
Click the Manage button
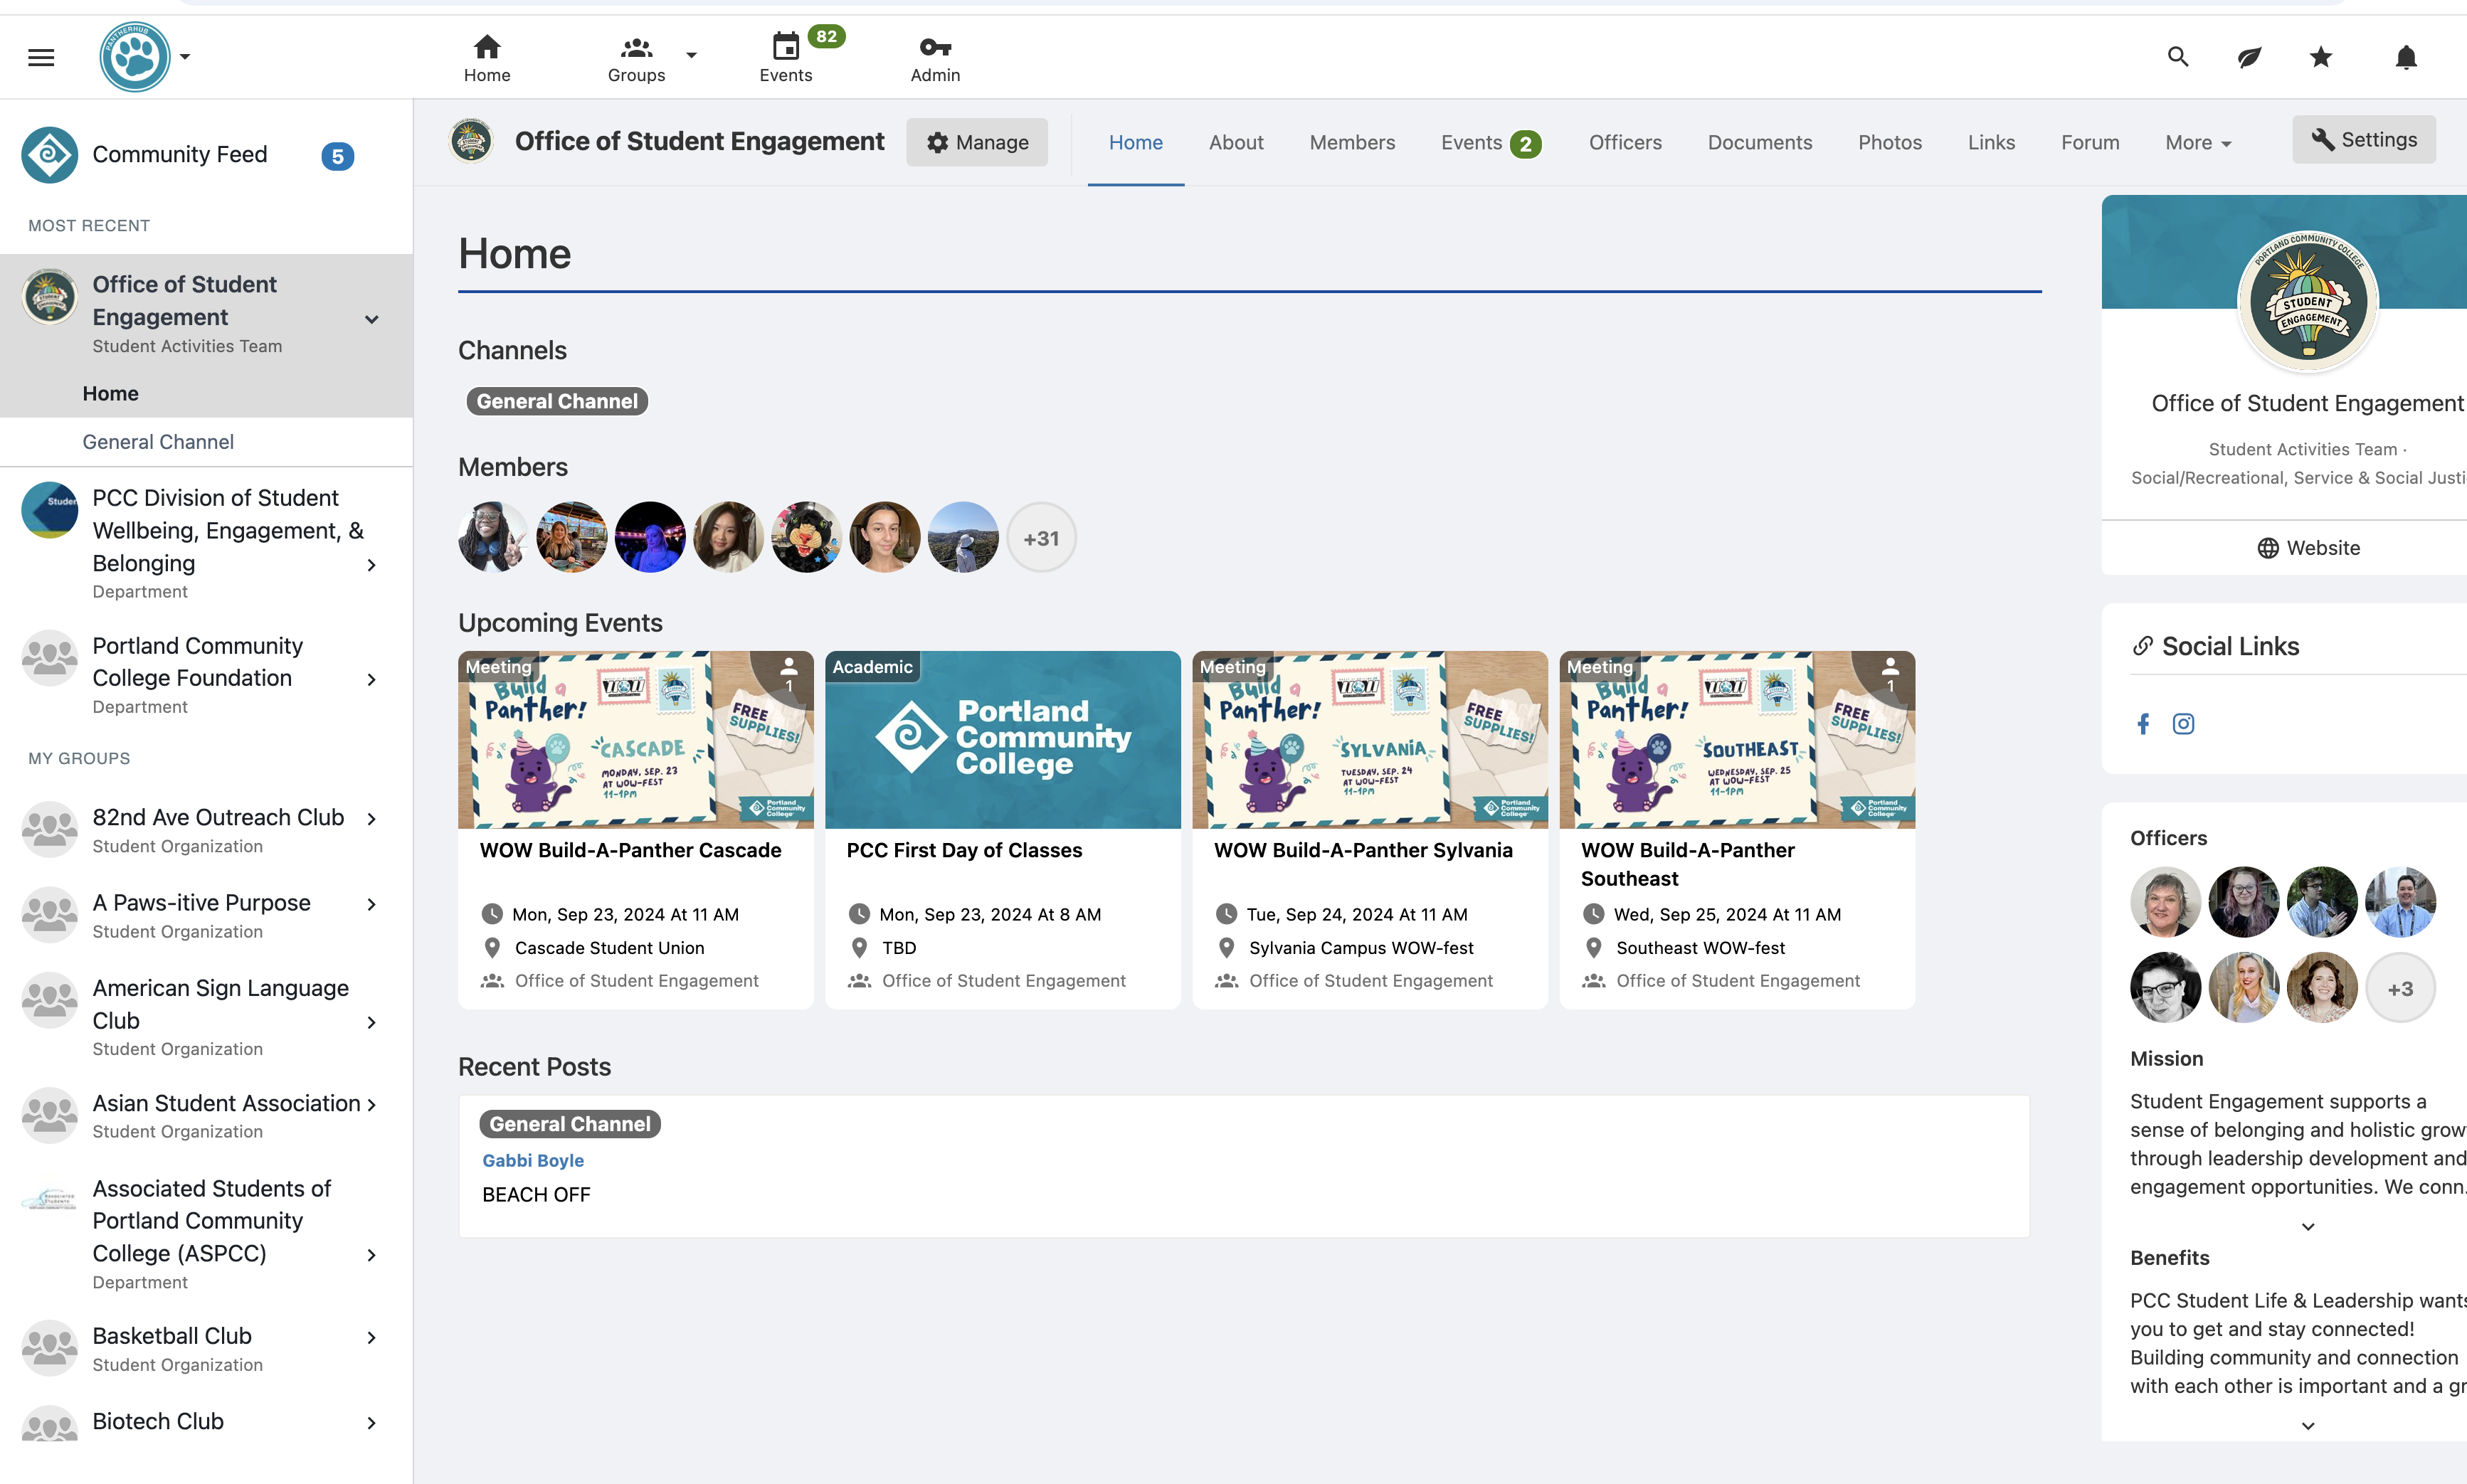pos(977,142)
